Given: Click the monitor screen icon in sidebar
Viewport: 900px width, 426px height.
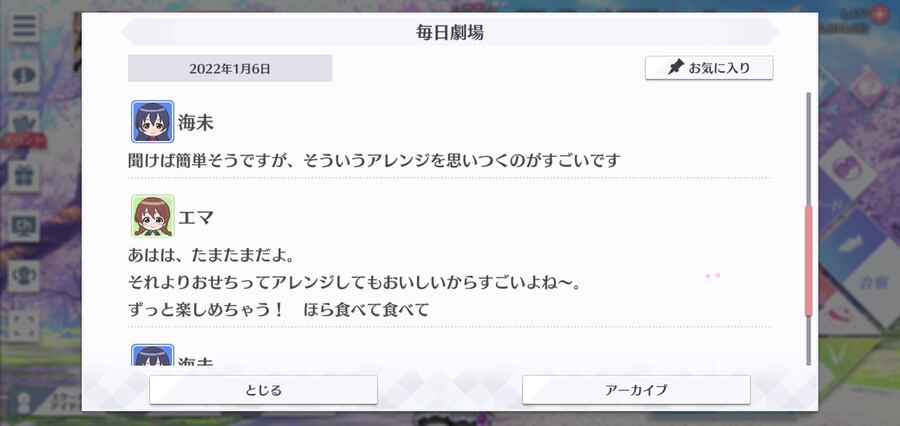Looking at the screenshot, I should 24,226.
